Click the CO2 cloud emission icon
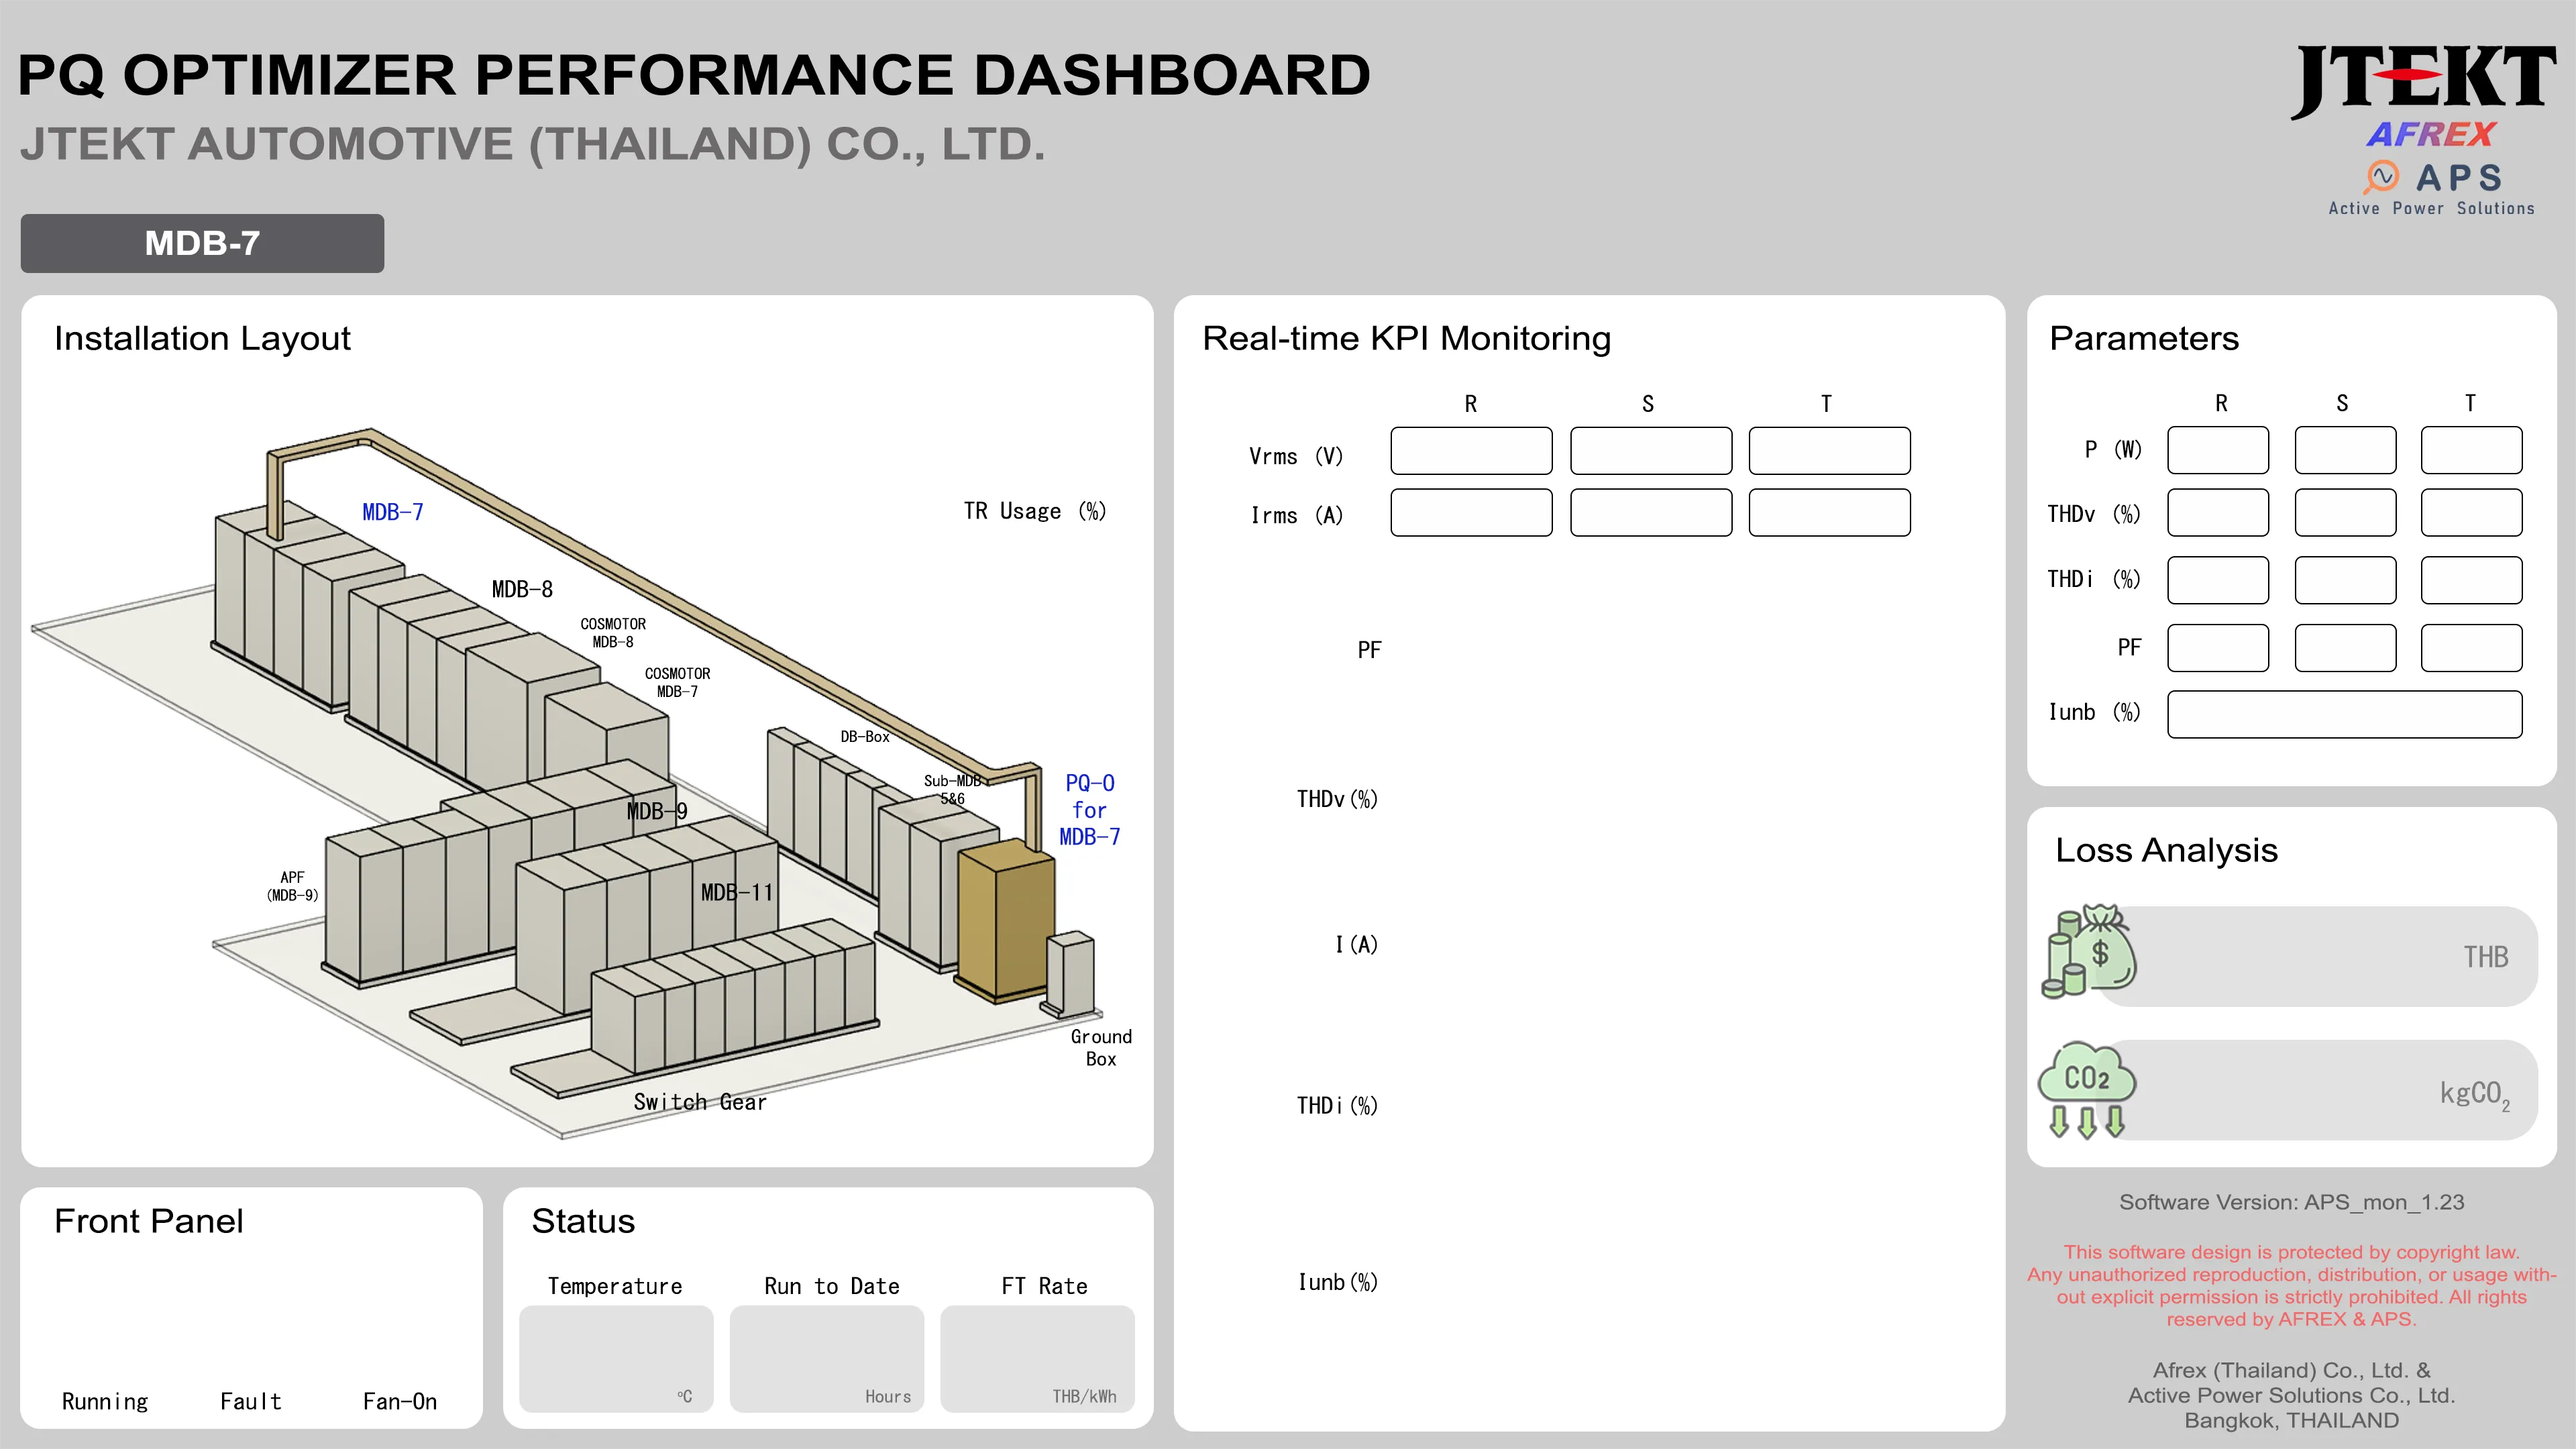The image size is (2576, 1449). 2087,1090
